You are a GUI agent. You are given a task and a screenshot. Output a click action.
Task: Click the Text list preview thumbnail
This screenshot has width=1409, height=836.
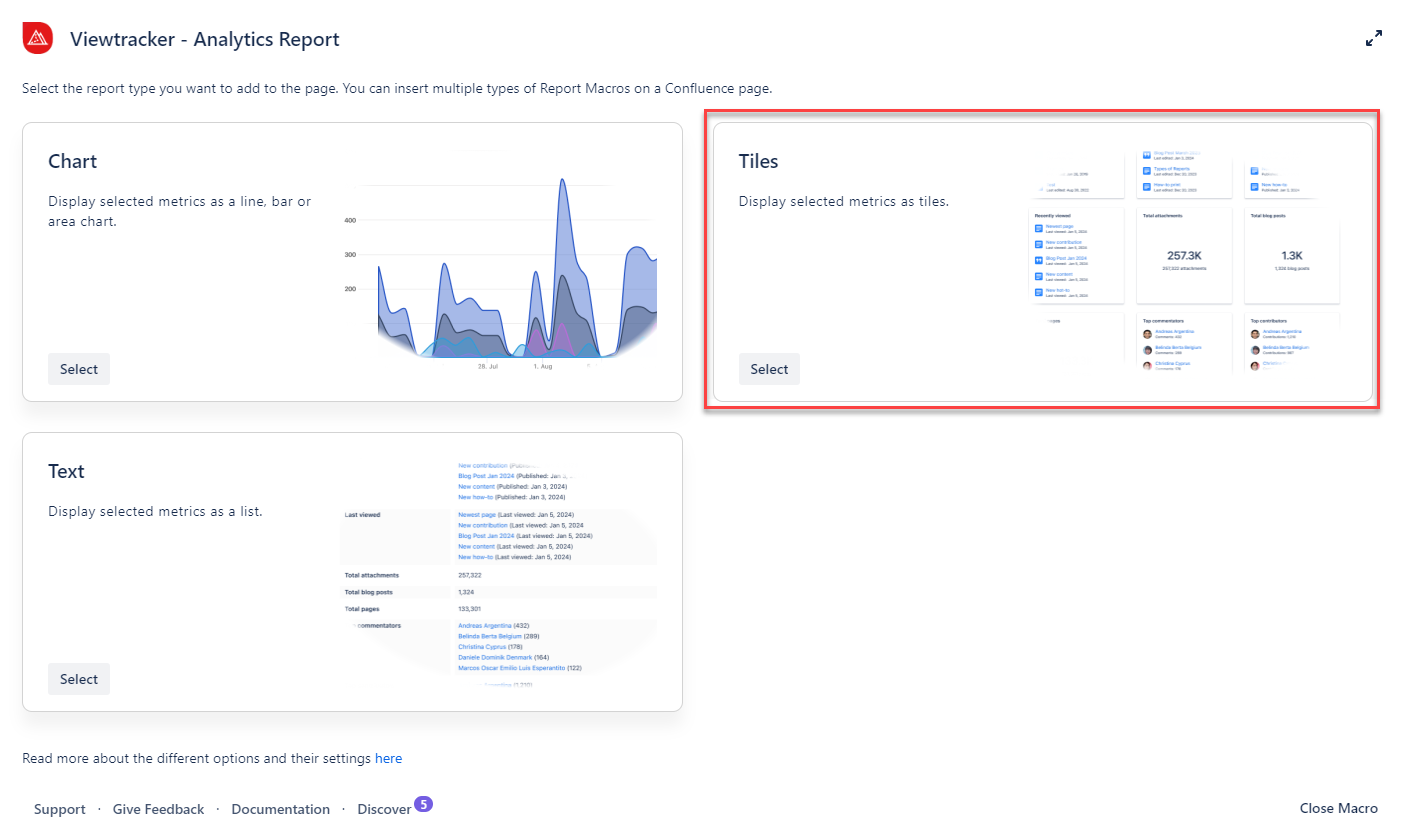[x=500, y=572]
